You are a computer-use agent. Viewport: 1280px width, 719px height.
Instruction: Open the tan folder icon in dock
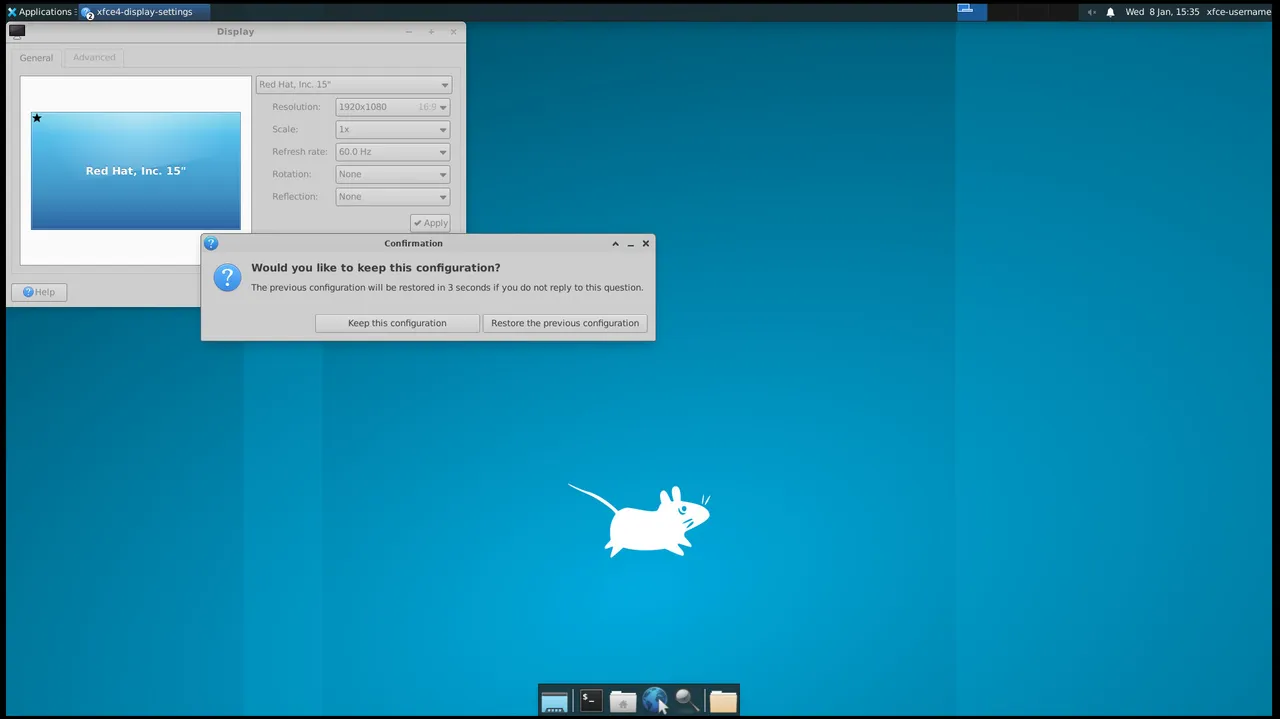point(723,701)
